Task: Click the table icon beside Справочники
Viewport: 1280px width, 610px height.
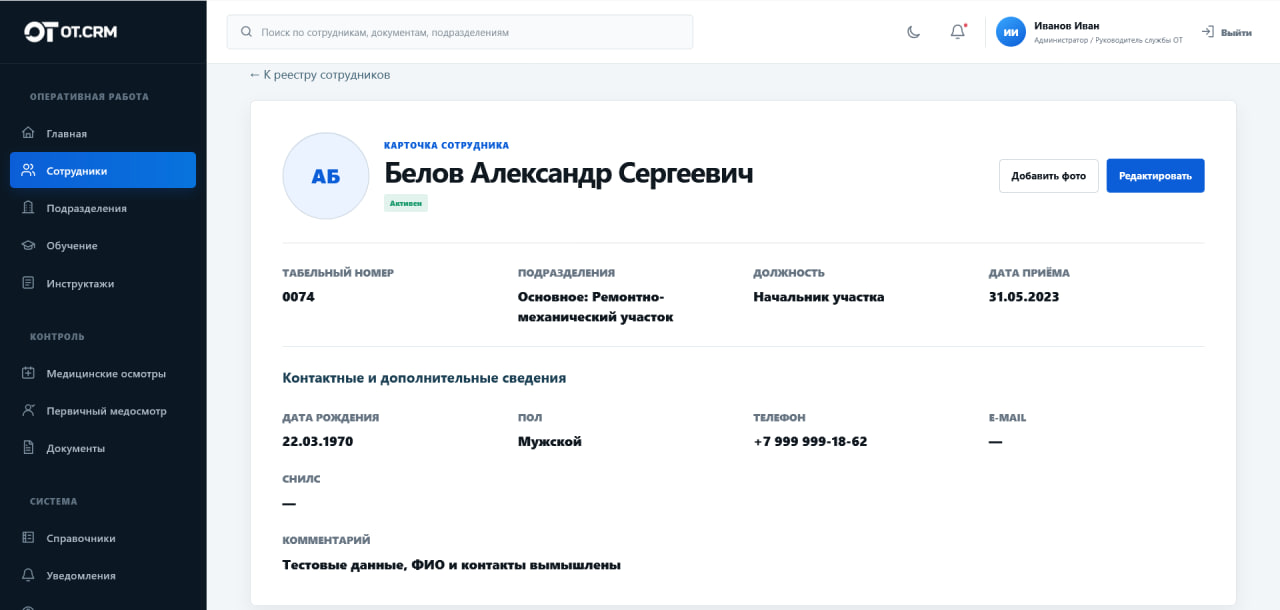Action: [28, 538]
